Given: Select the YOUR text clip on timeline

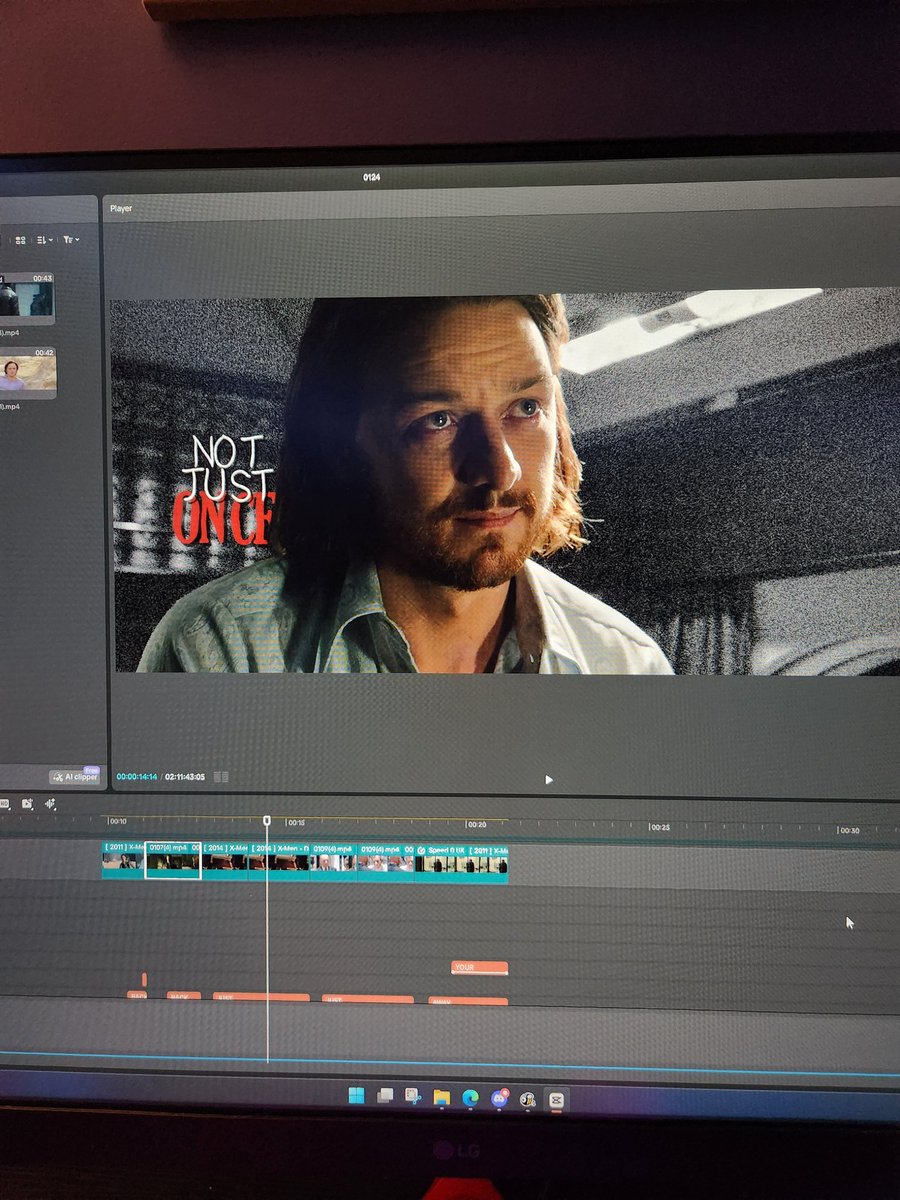Looking at the screenshot, I should click(480, 968).
